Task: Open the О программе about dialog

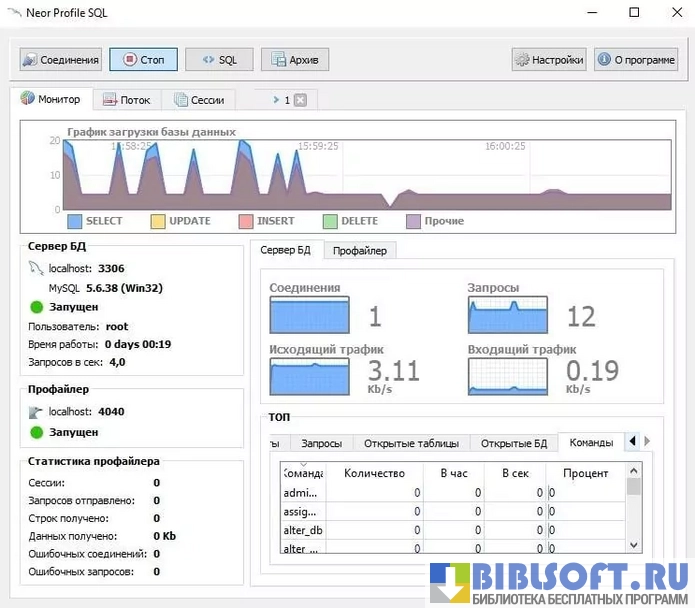Action: point(636,60)
